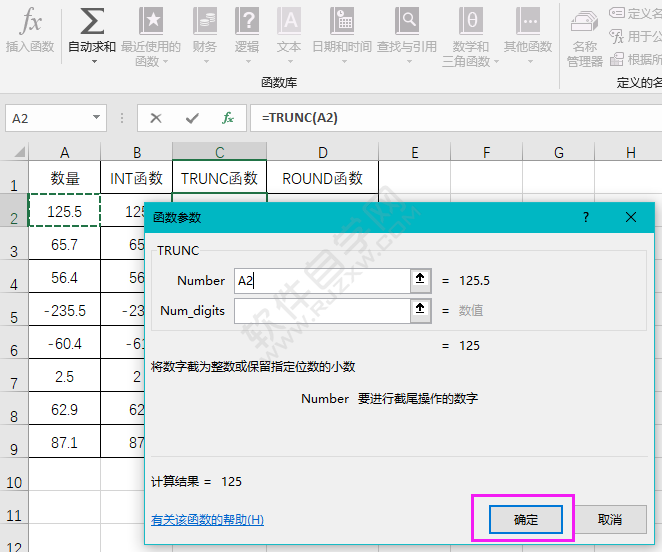Expand the Name Box dropdown arrow
The image size is (662, 552).
tap(96, 118)
